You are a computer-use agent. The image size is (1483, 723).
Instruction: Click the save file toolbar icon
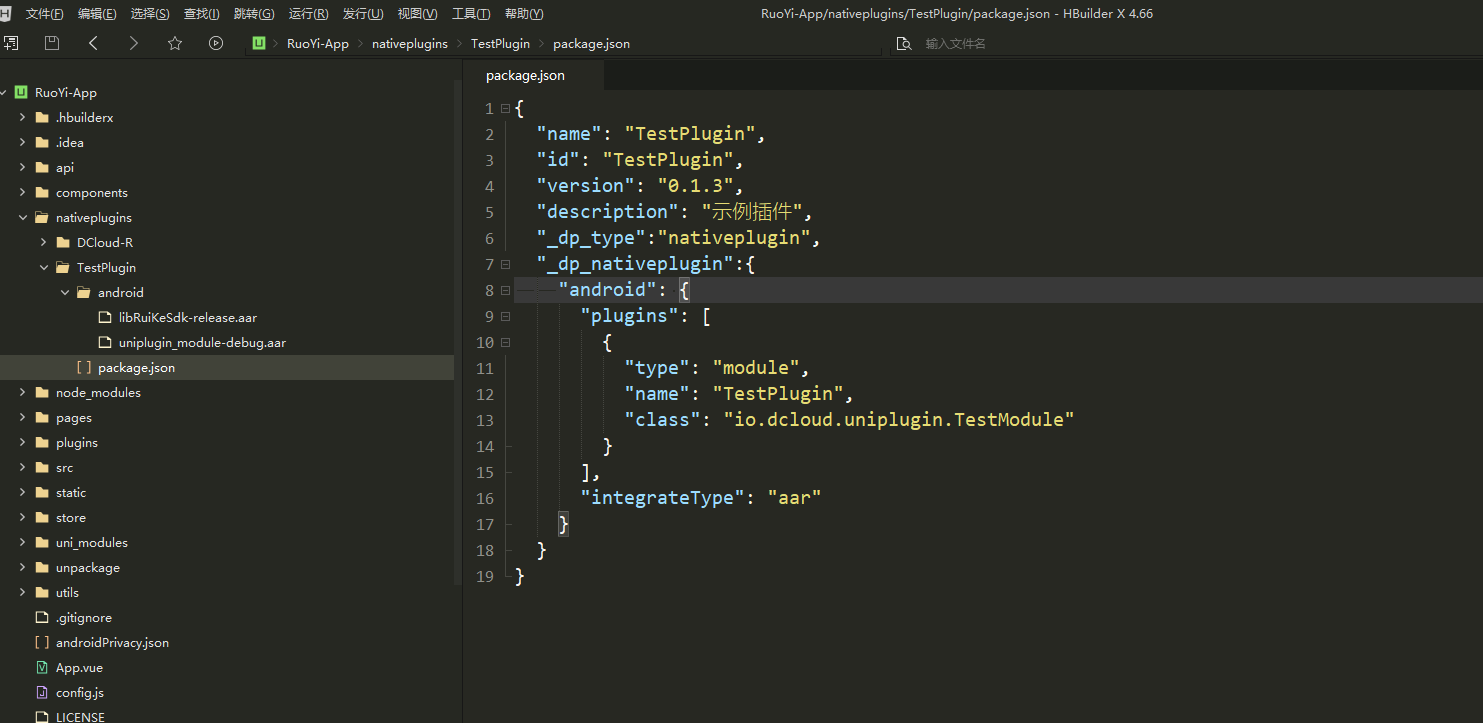coord(52,43)
